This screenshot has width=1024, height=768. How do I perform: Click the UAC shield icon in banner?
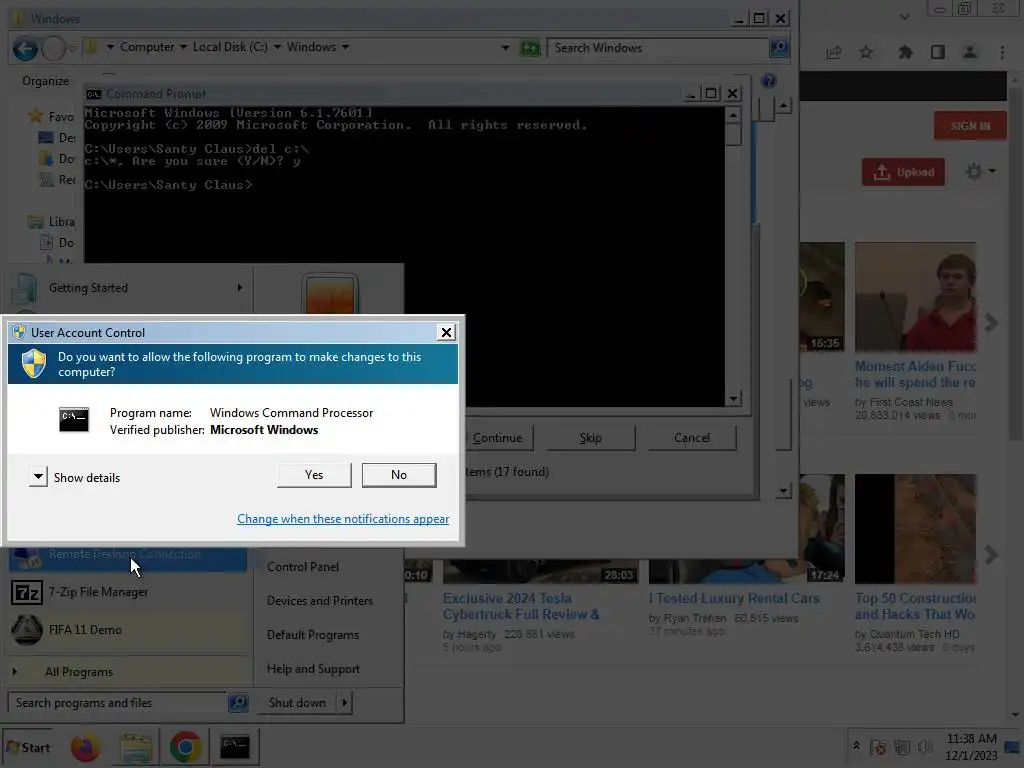coord(34,364)
